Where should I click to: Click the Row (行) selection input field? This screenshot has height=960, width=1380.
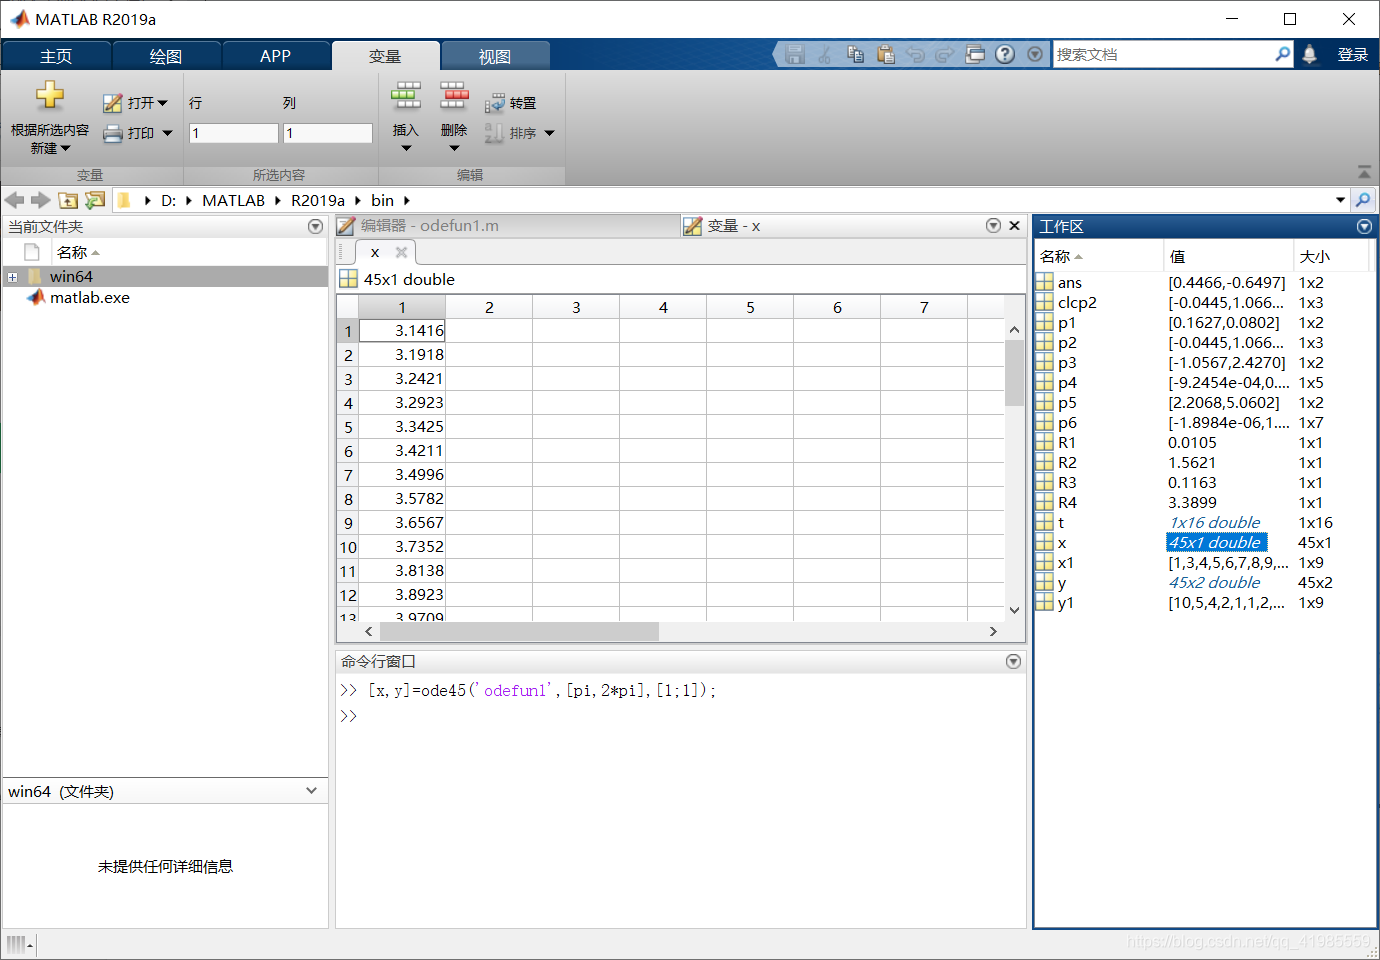coord(234,133)
